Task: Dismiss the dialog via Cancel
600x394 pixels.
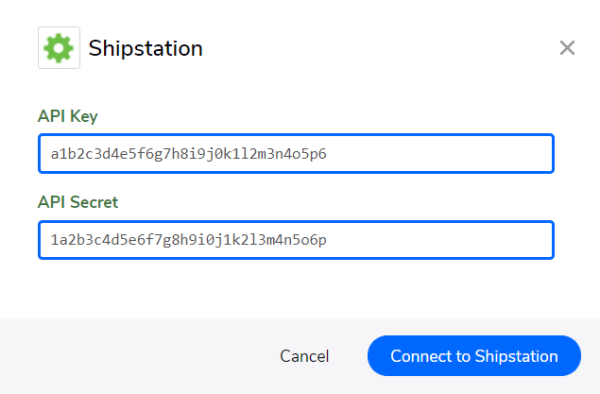Action: pos(304,356)
